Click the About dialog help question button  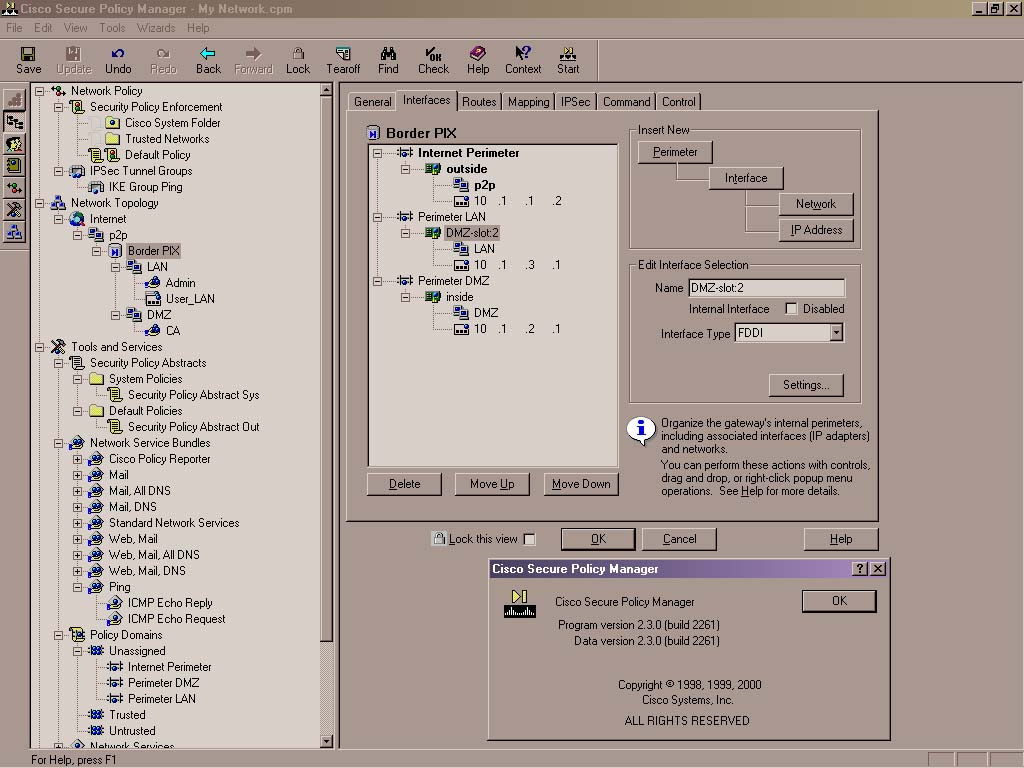[x=860, y=569]
